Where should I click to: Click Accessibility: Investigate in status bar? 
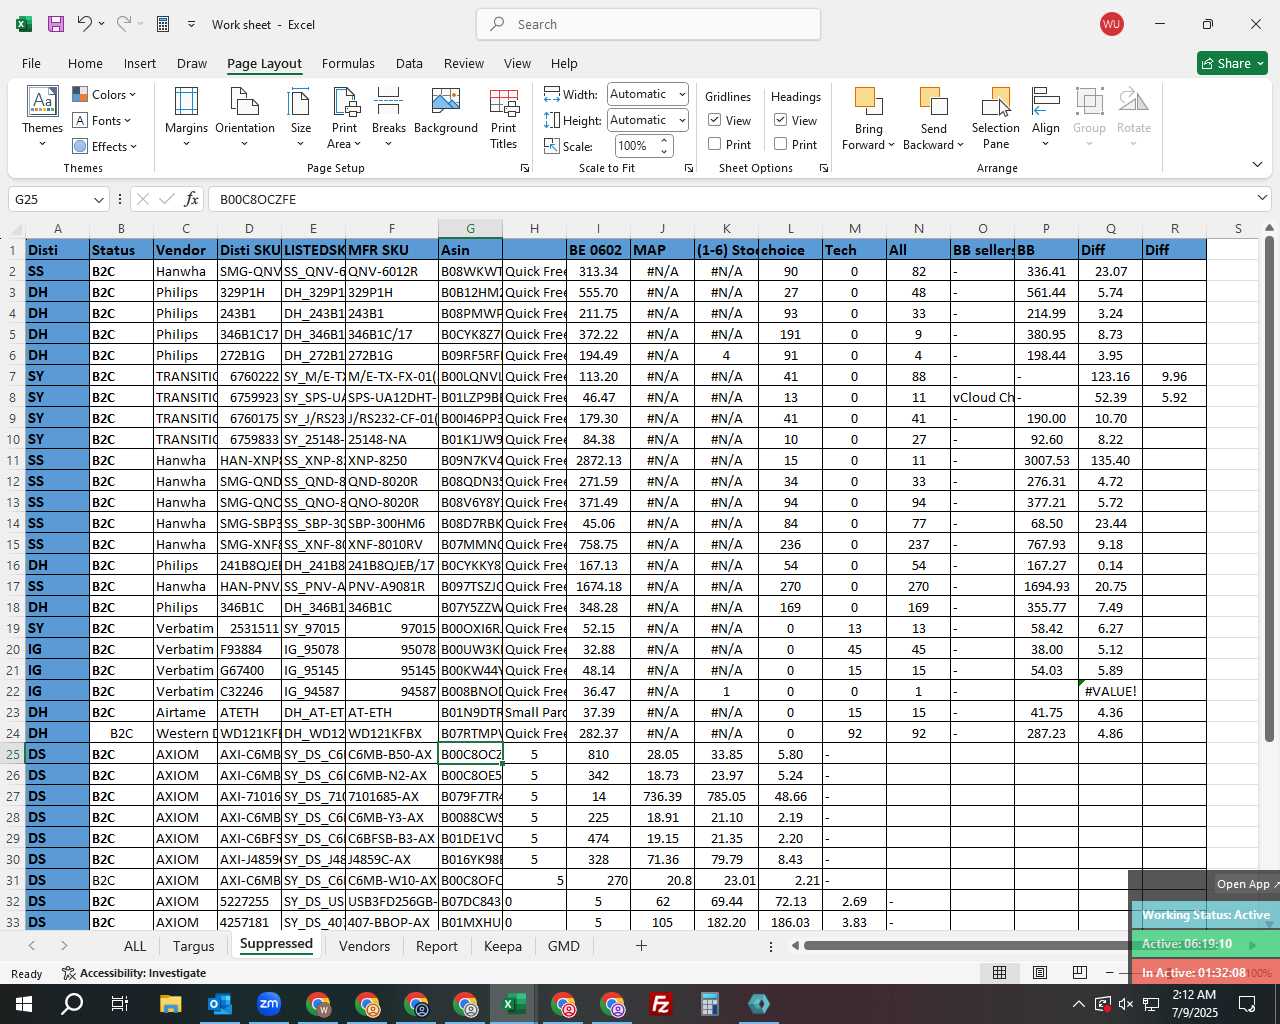(134, 973)
